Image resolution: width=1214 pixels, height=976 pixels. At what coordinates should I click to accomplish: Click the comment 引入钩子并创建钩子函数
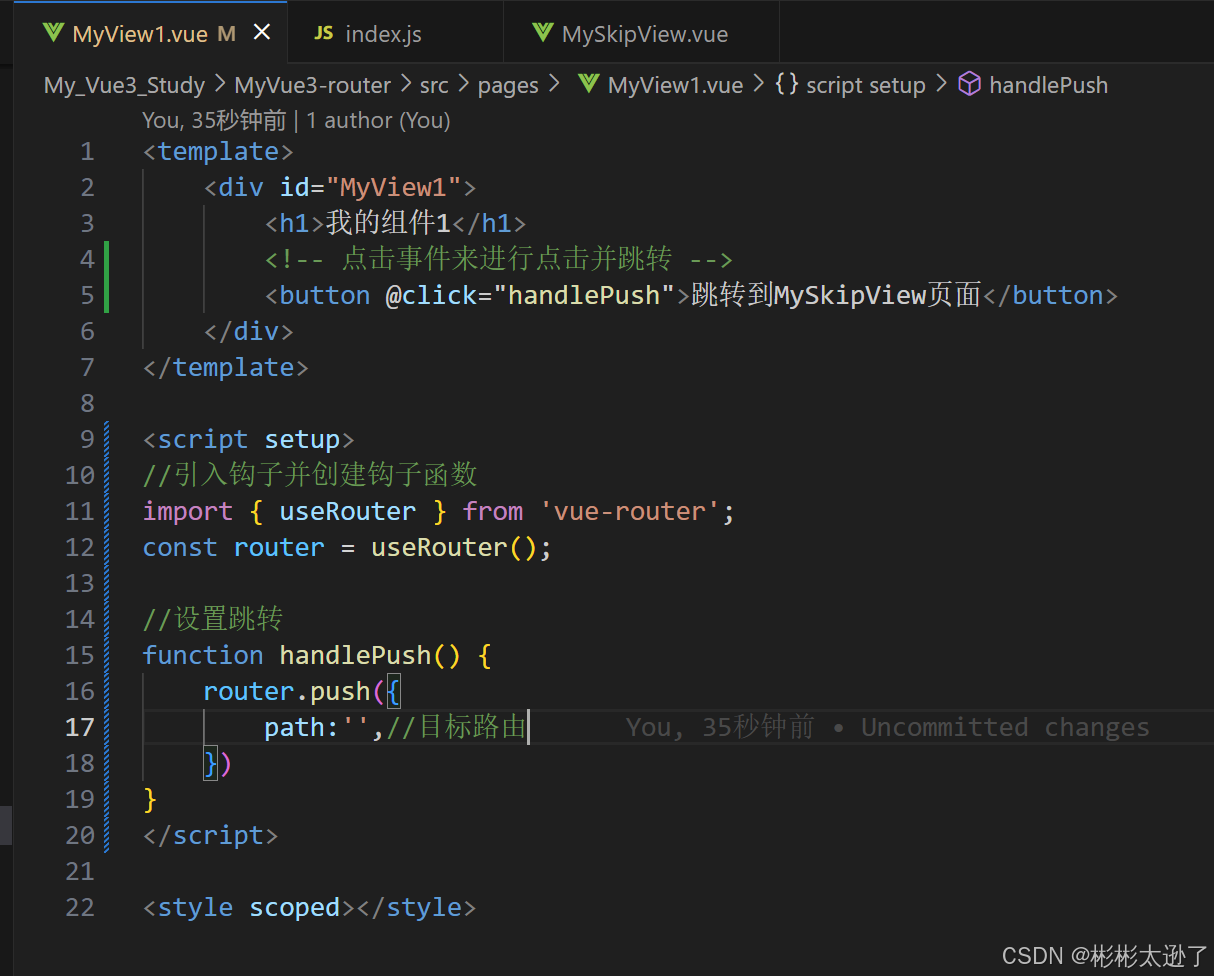(x=310, y=475)
